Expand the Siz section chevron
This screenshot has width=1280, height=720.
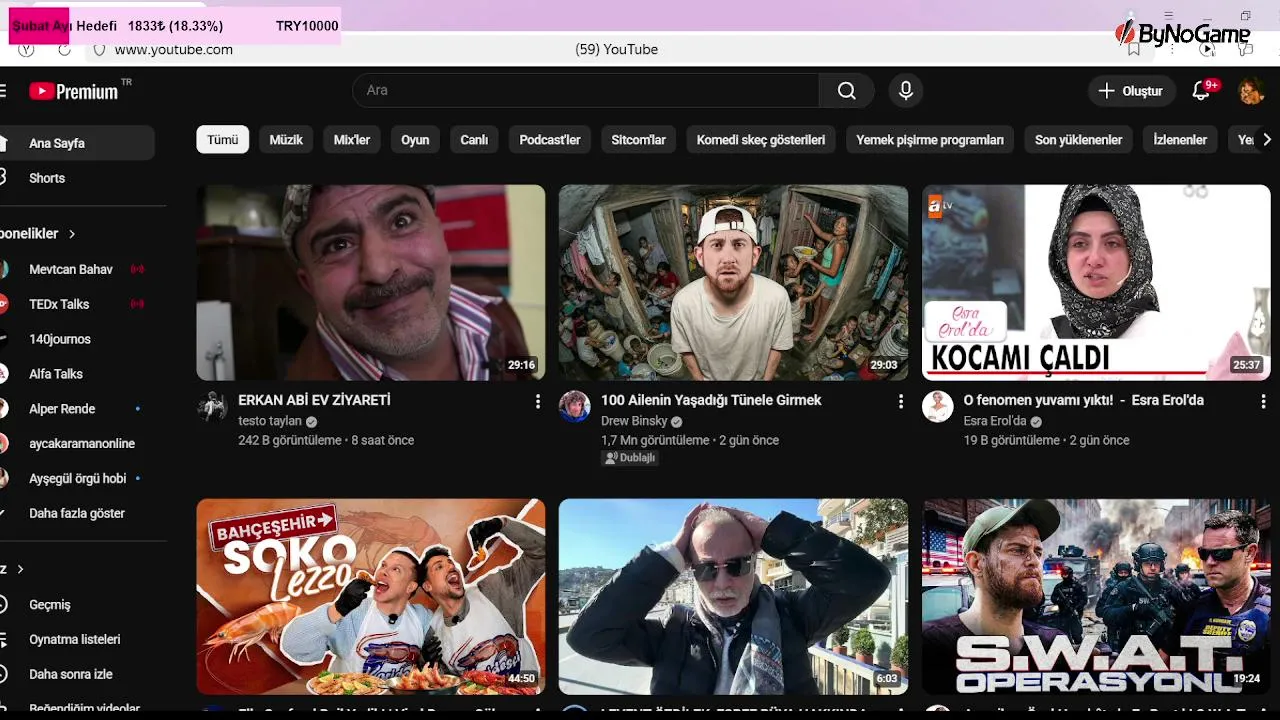click(20, 569)
